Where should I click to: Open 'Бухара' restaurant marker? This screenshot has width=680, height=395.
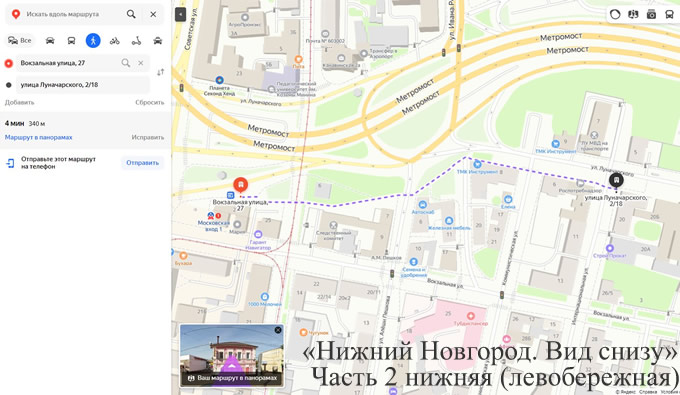(183, 256)
